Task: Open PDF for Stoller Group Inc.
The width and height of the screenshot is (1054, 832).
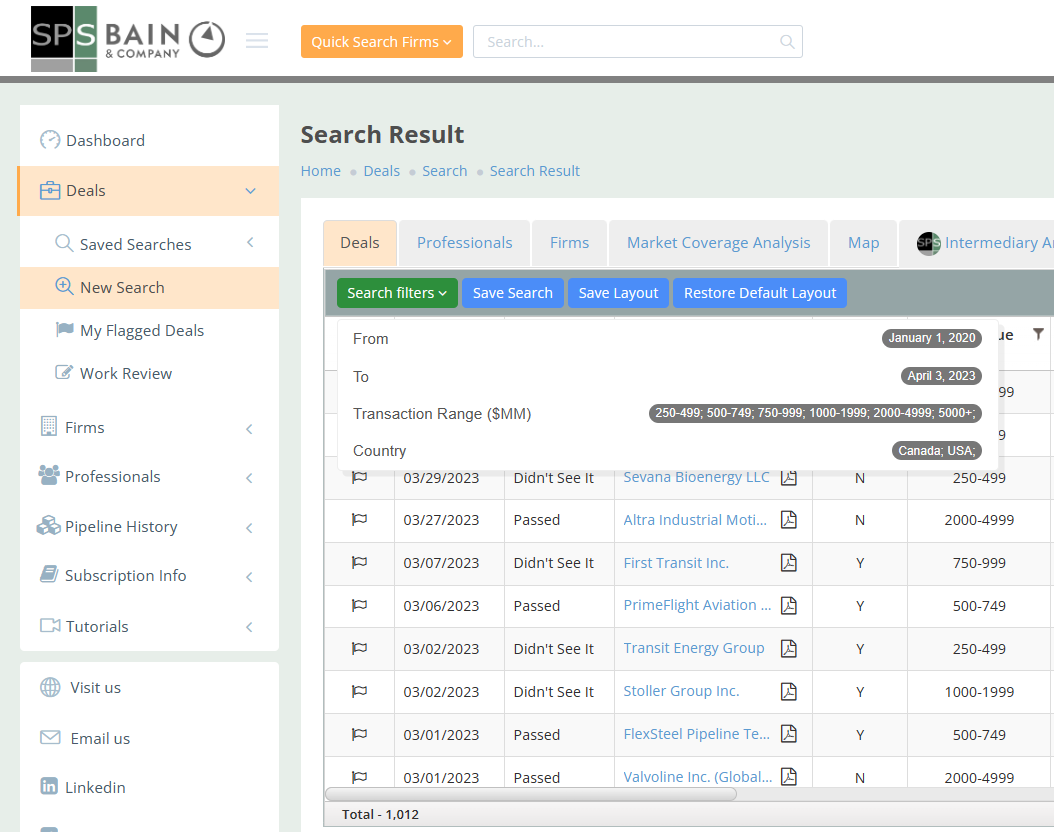Action: (788, 692)
